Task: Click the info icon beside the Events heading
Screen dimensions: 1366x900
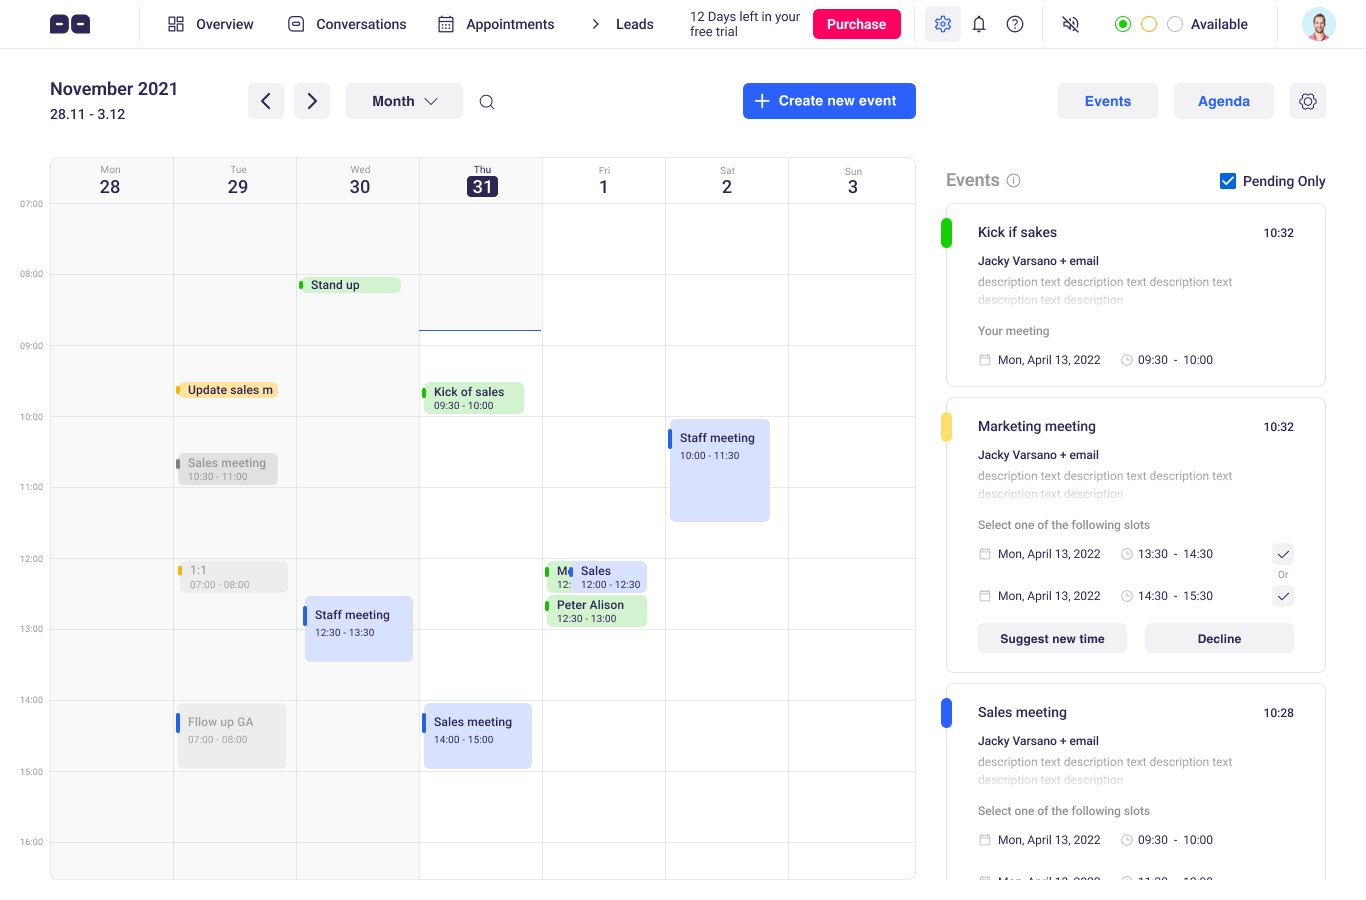Action: 1014,181
